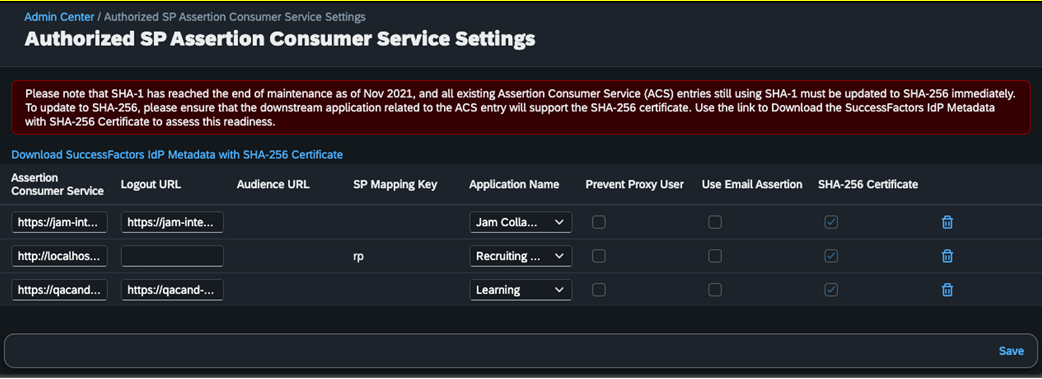Image resolution: width=1042 pixels, height=379 pixels.
Task: Toggle SHA-256 Certificate checkbox for Learning row
Action: (x=831, y=289)
